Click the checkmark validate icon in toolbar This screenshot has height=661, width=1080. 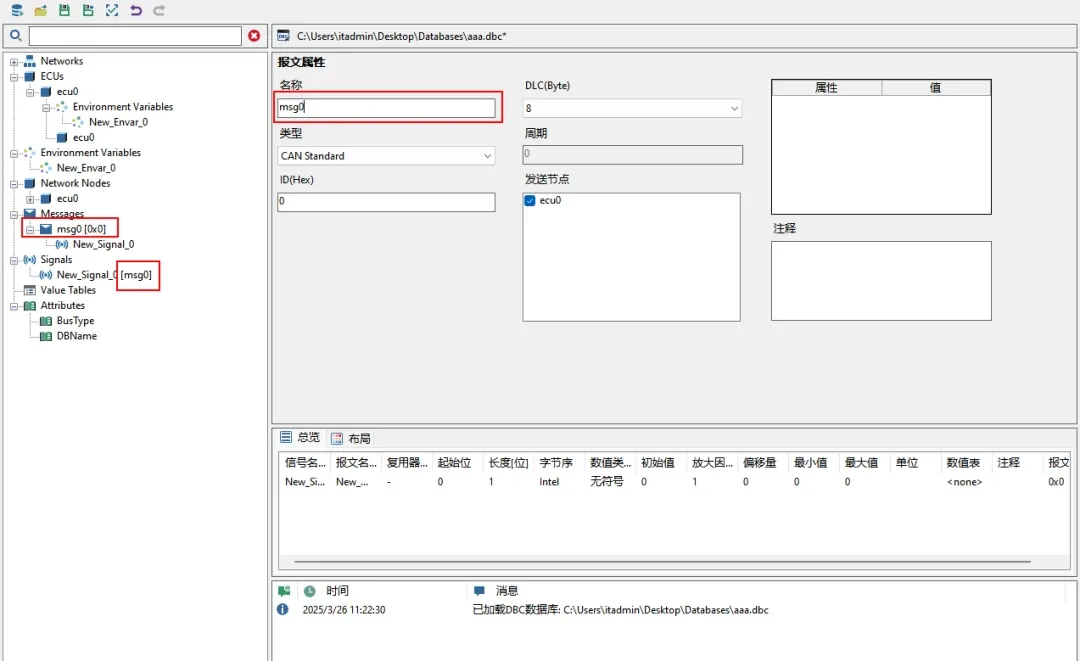pos(112,10)
